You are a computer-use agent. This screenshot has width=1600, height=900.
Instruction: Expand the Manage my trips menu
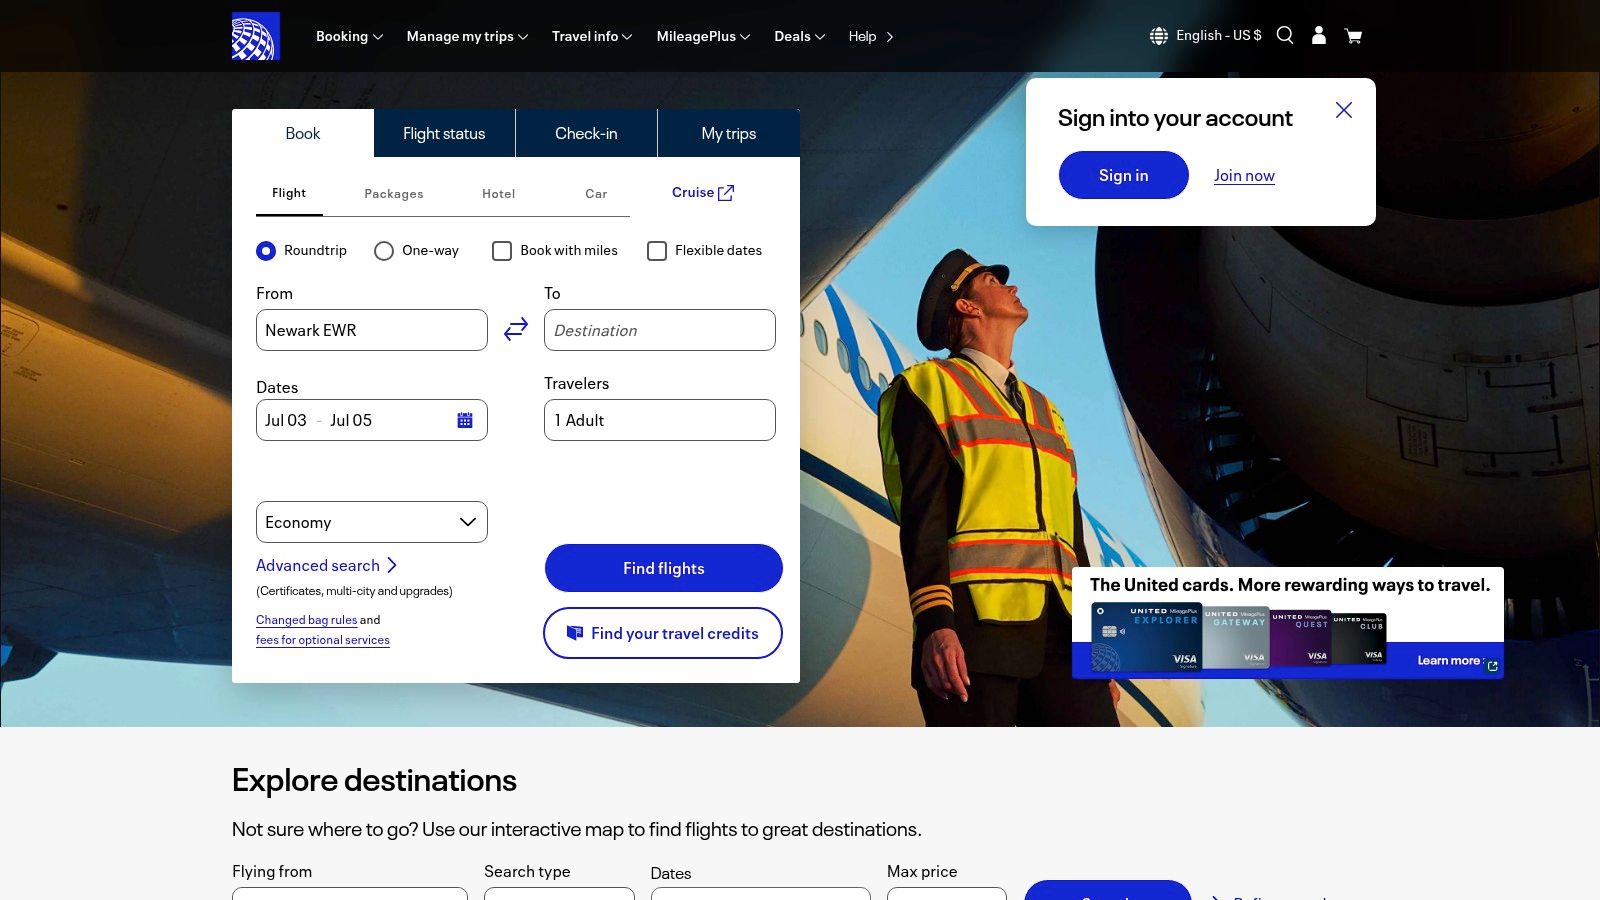467,36
